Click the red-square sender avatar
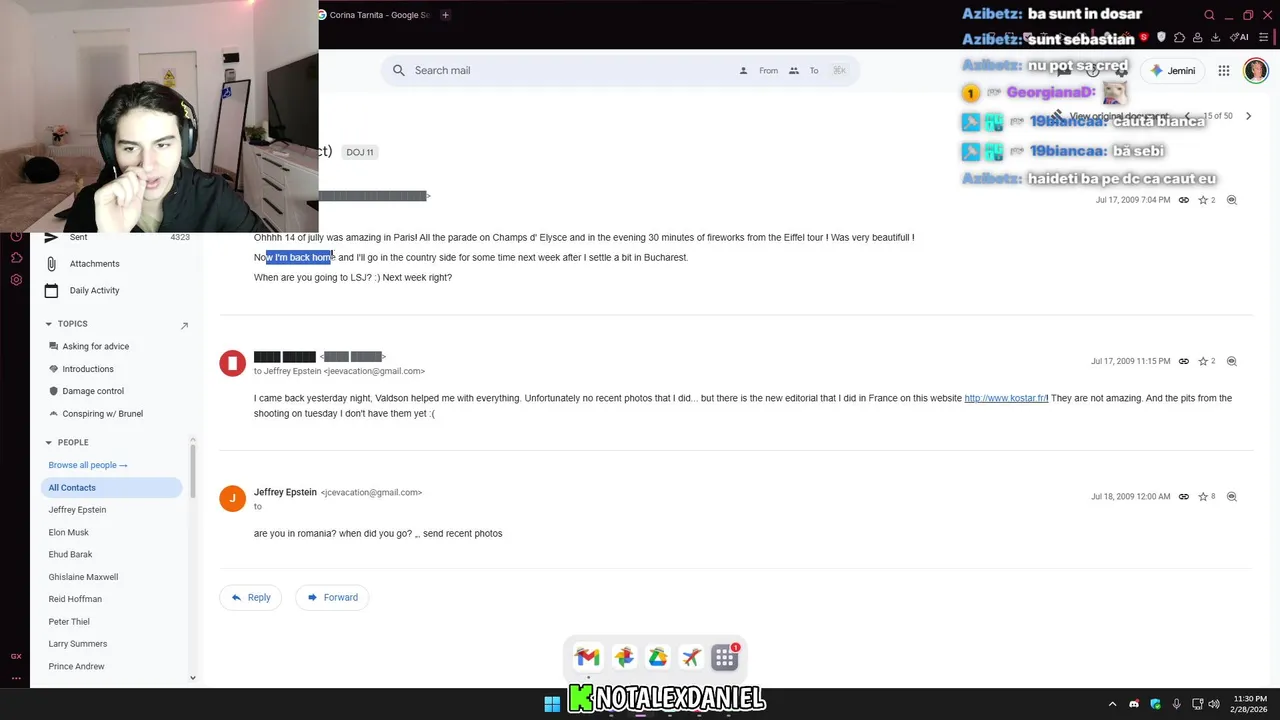The image size is (1280, 720). pos(232,363)
